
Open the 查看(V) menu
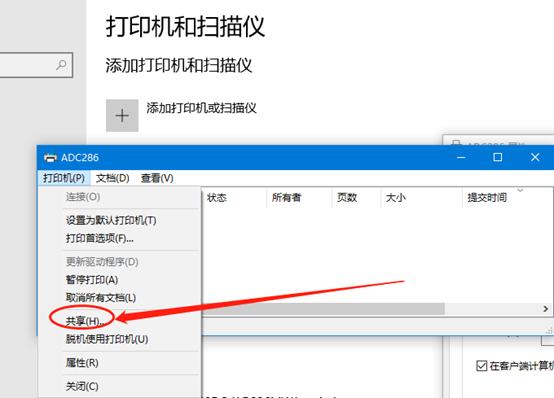pyautogui.click(x=157, y=178)
